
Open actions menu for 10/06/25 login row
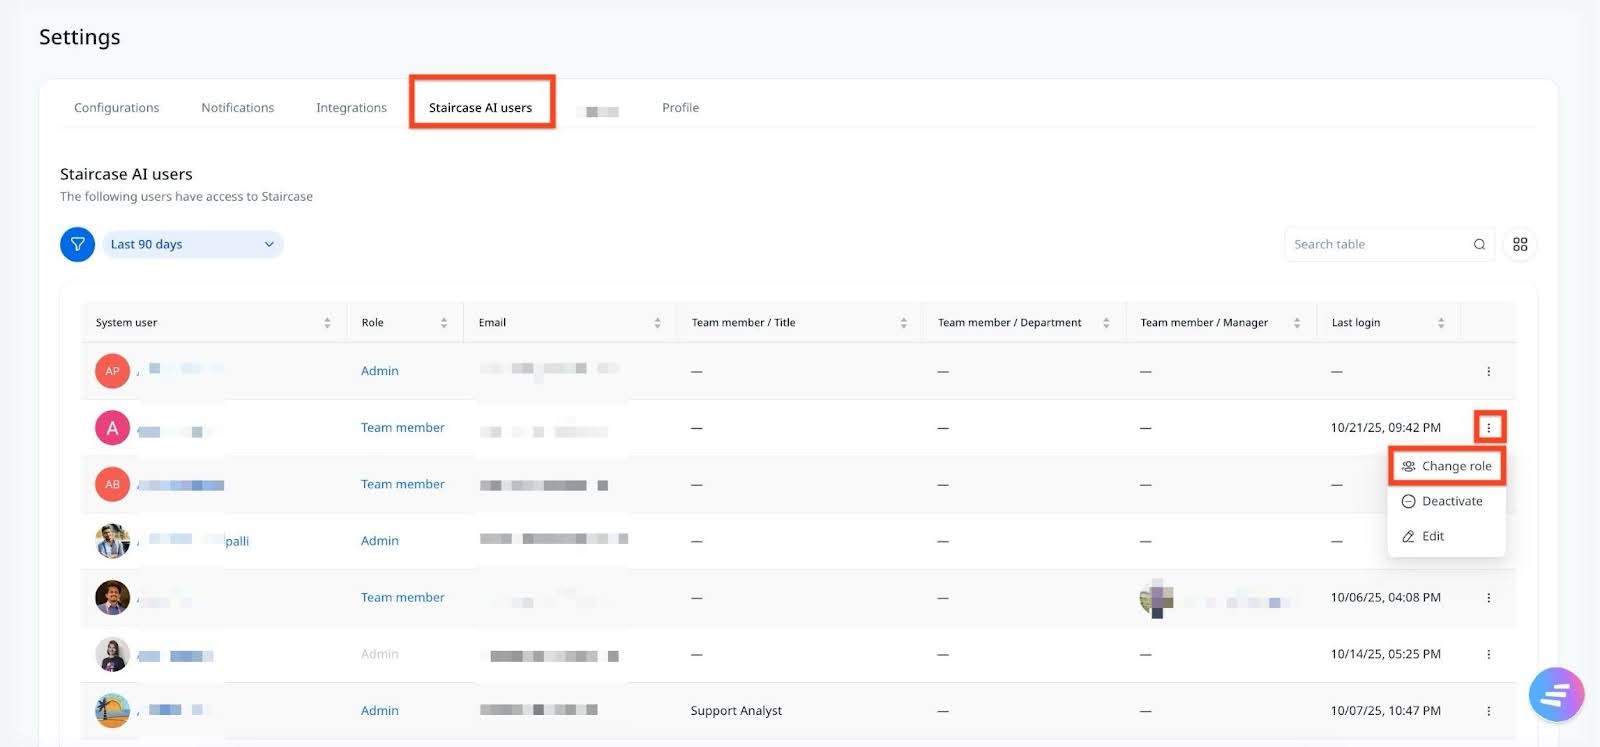1488,598
